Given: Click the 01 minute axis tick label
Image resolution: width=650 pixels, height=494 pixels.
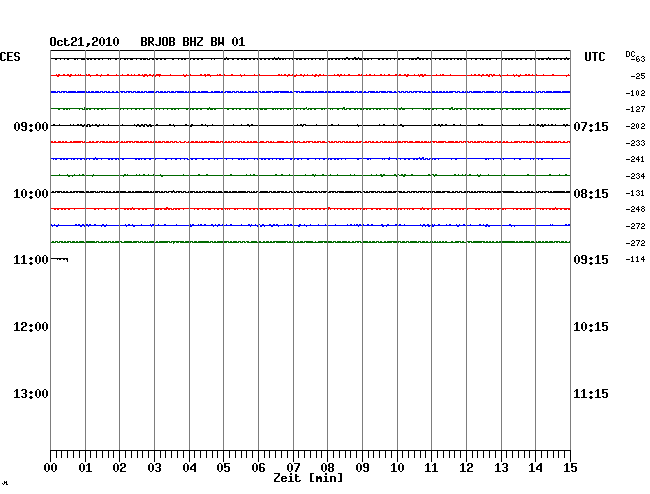Looking at the screenshot, I should click(x=85, y=468).
